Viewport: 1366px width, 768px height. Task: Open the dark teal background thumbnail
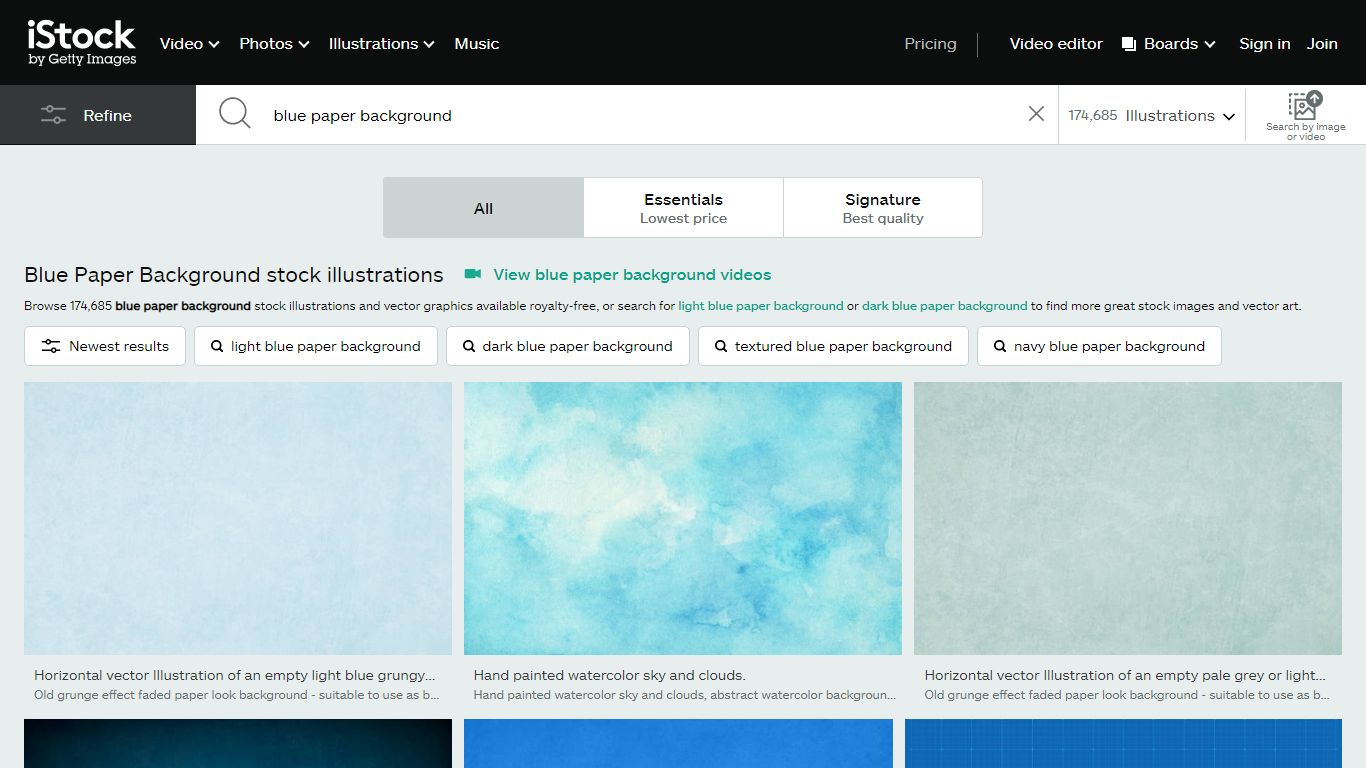pyautogui.click(x=238, y=743)
